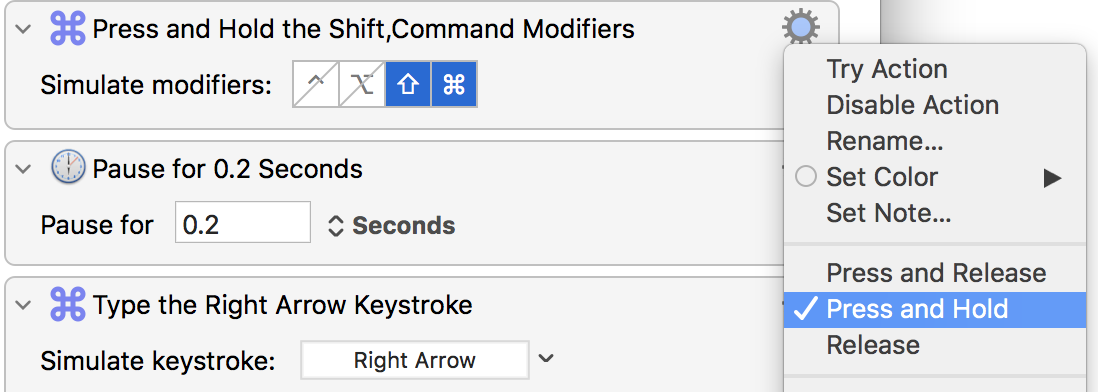Select Press and Release option
The height and width of the screenshot is (392, 1098).
[935, 273]
